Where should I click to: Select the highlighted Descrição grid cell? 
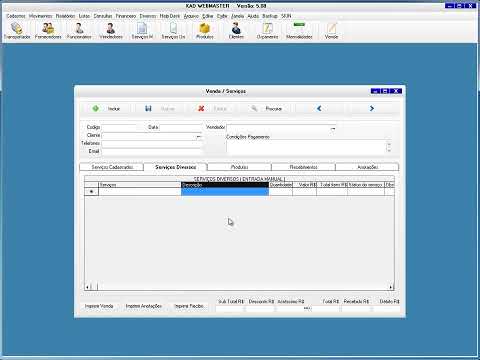[x=225, y=192]
